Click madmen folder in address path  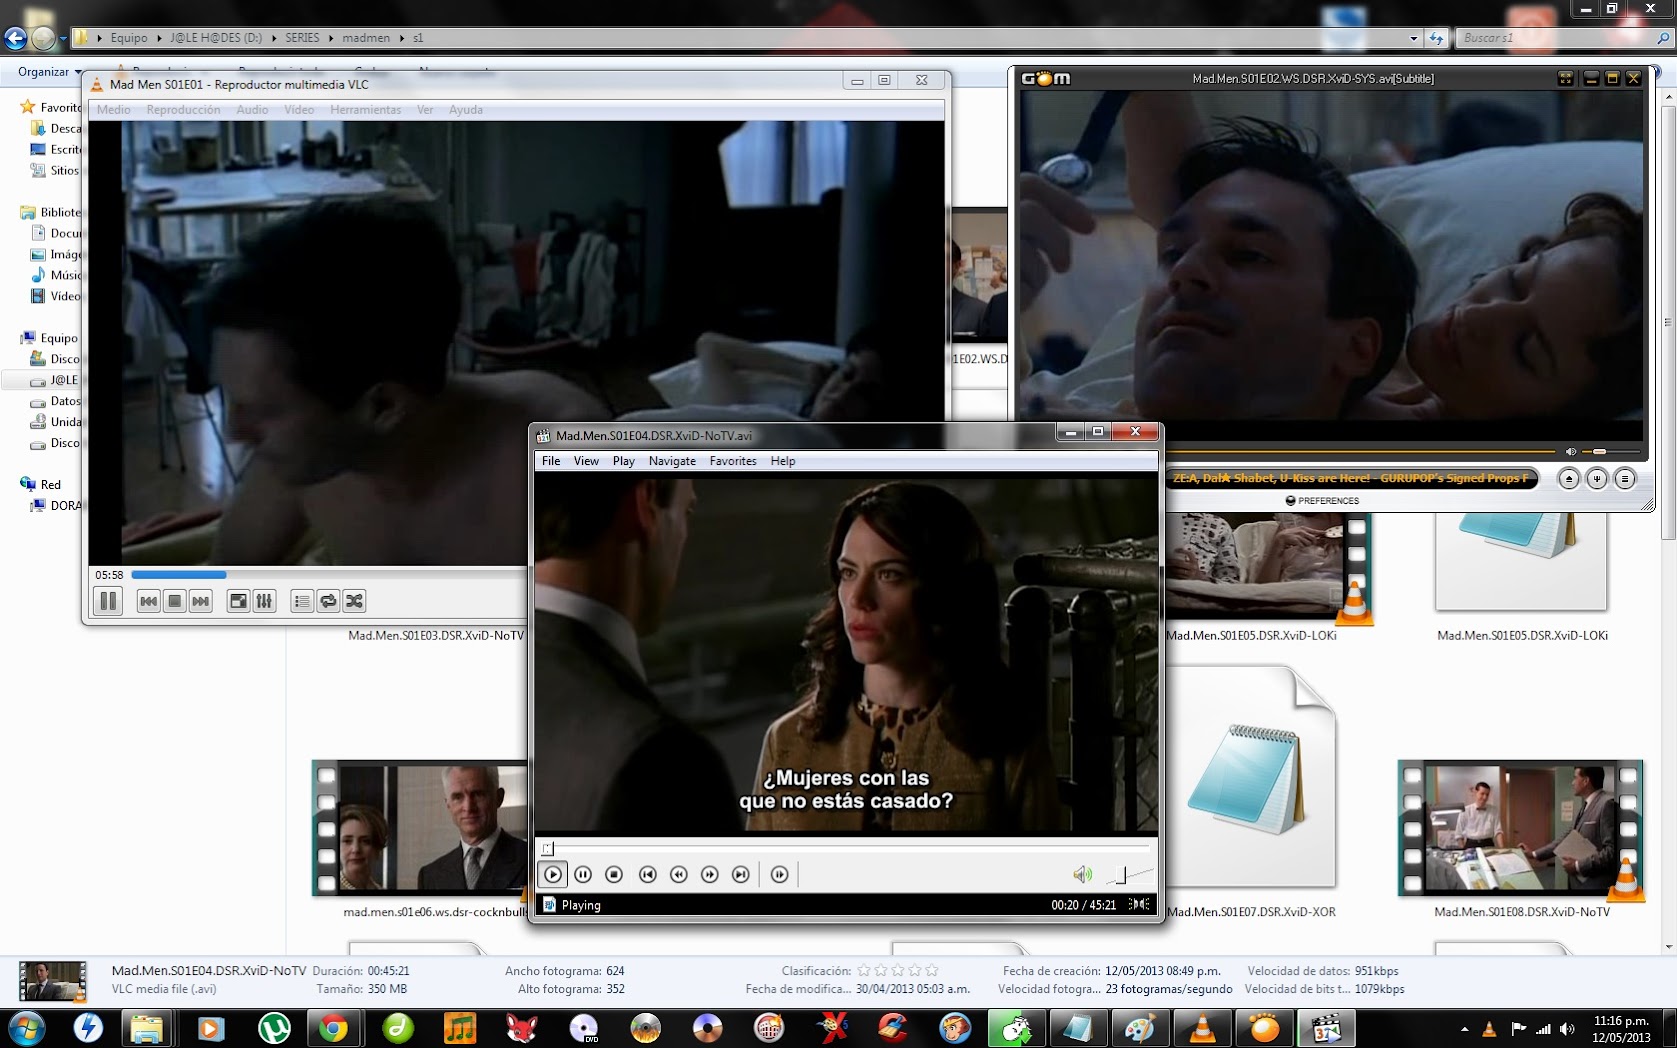pos(366,38)
